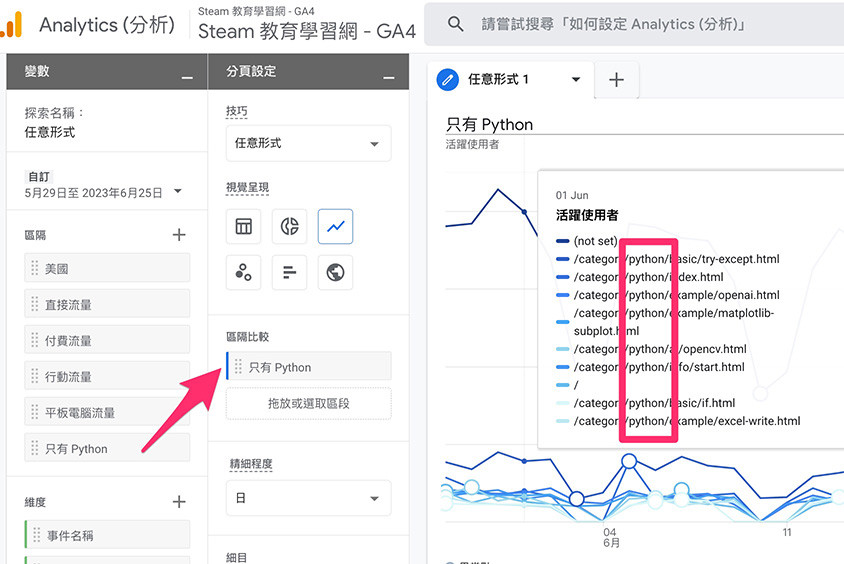
Task: Select the donut chart visualization icon
Action: [290, 227]
